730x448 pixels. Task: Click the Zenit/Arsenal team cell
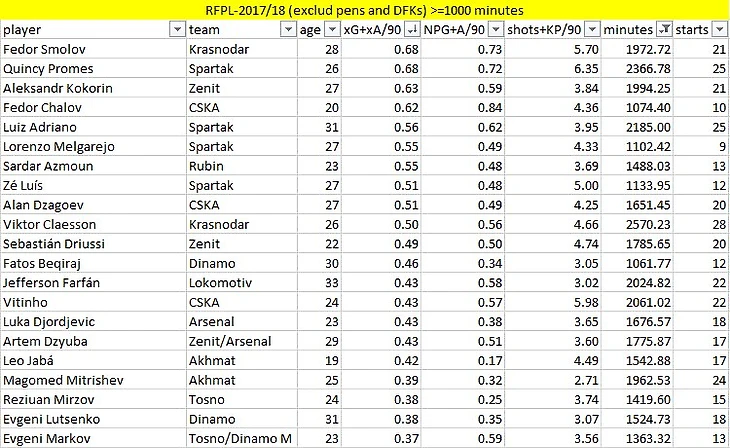point(242,341)
